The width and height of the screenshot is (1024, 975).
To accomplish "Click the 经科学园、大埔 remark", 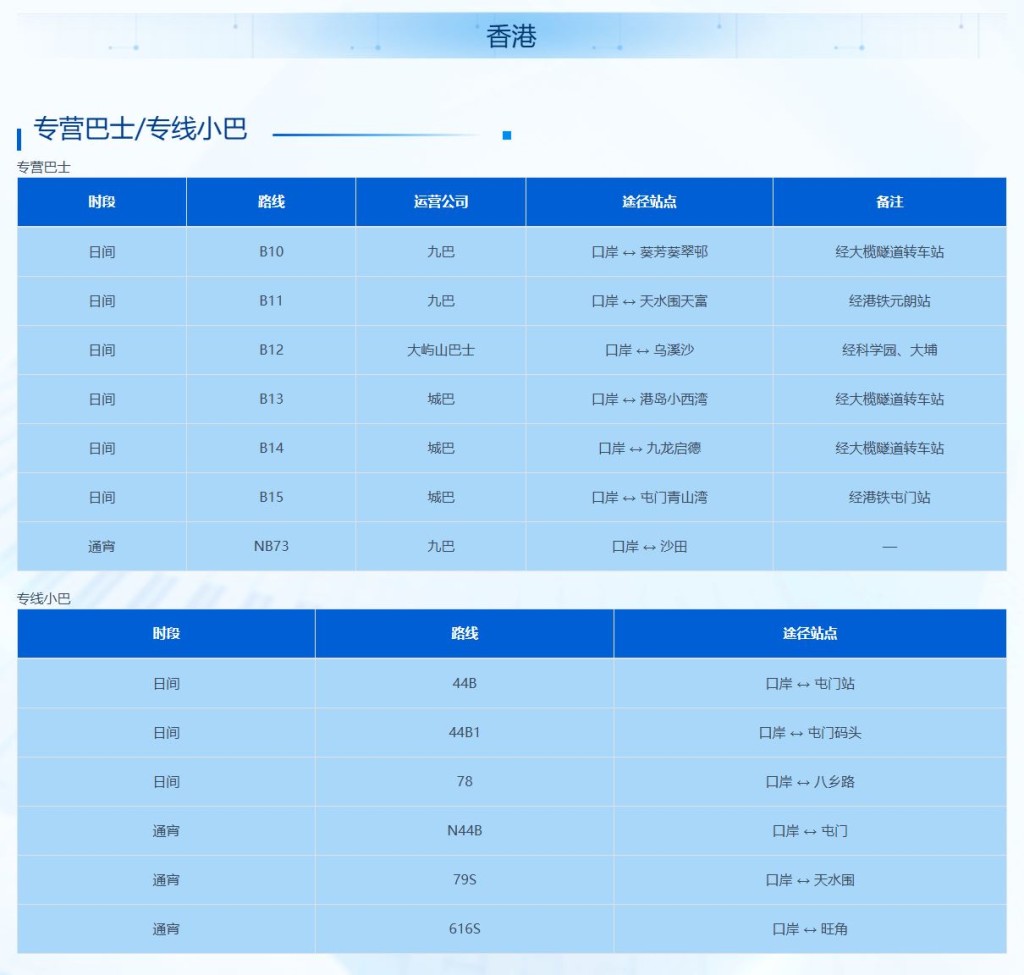I will (x=889, y=350).
